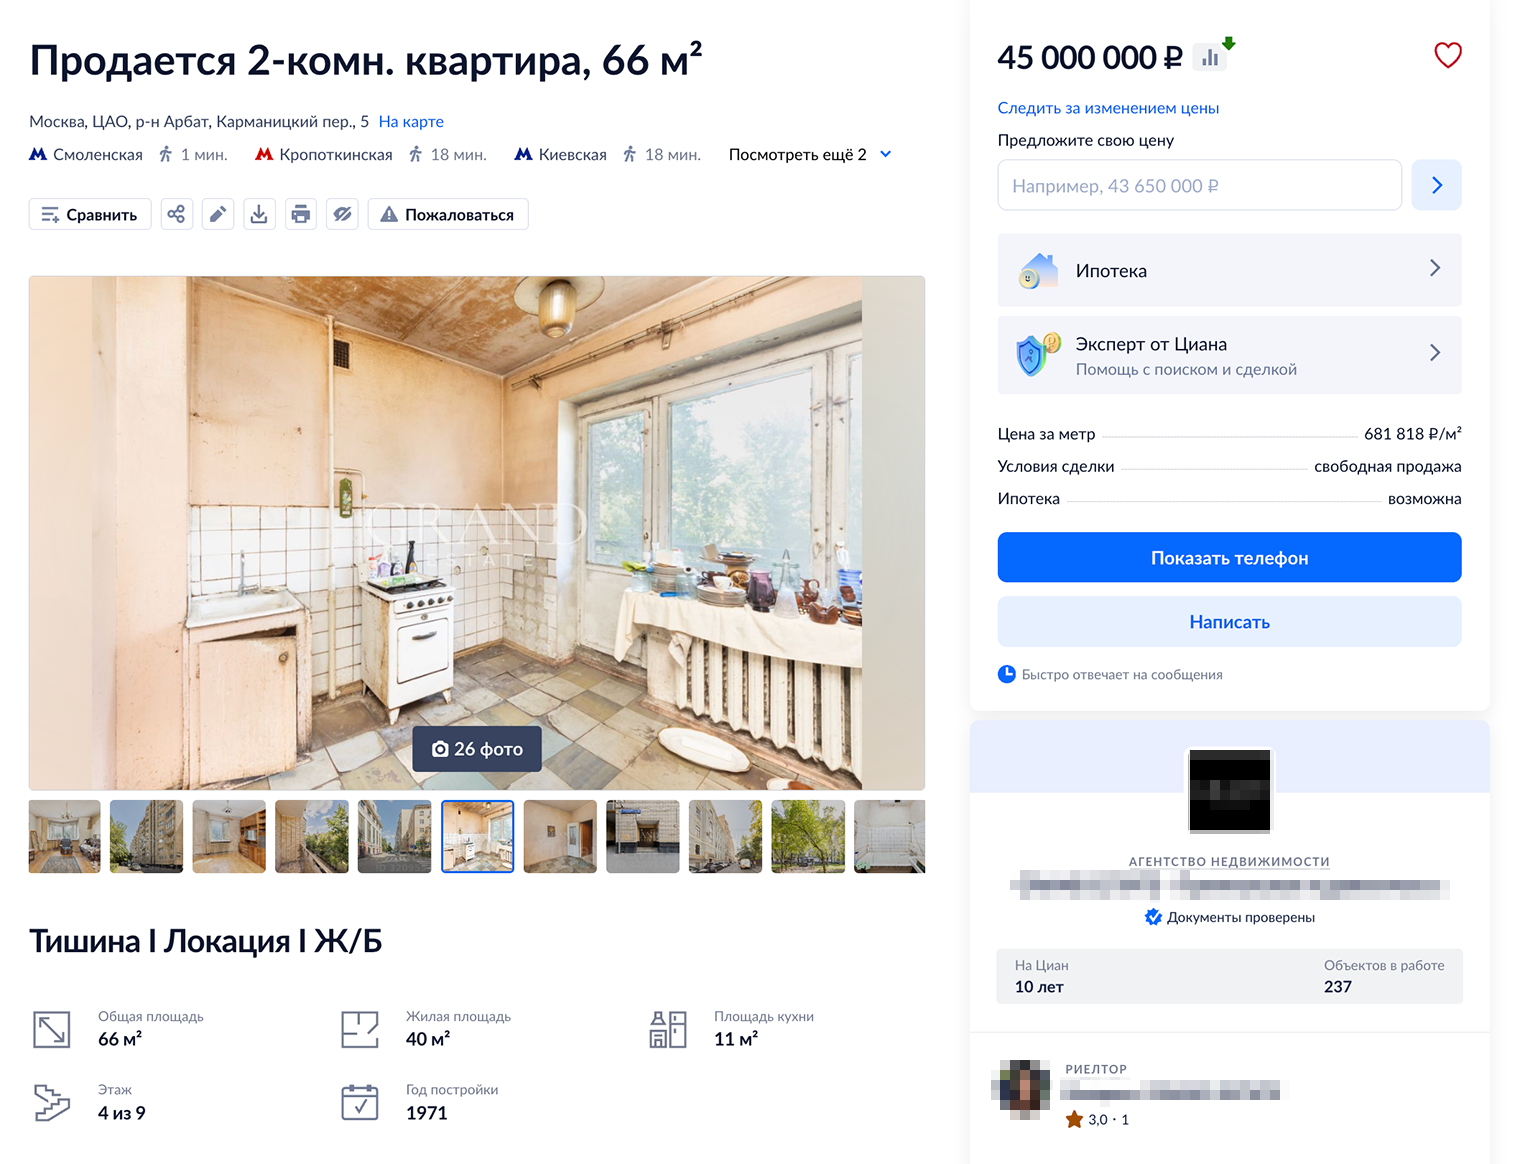Click the Смоленская metro icon

tap(38, 154)
